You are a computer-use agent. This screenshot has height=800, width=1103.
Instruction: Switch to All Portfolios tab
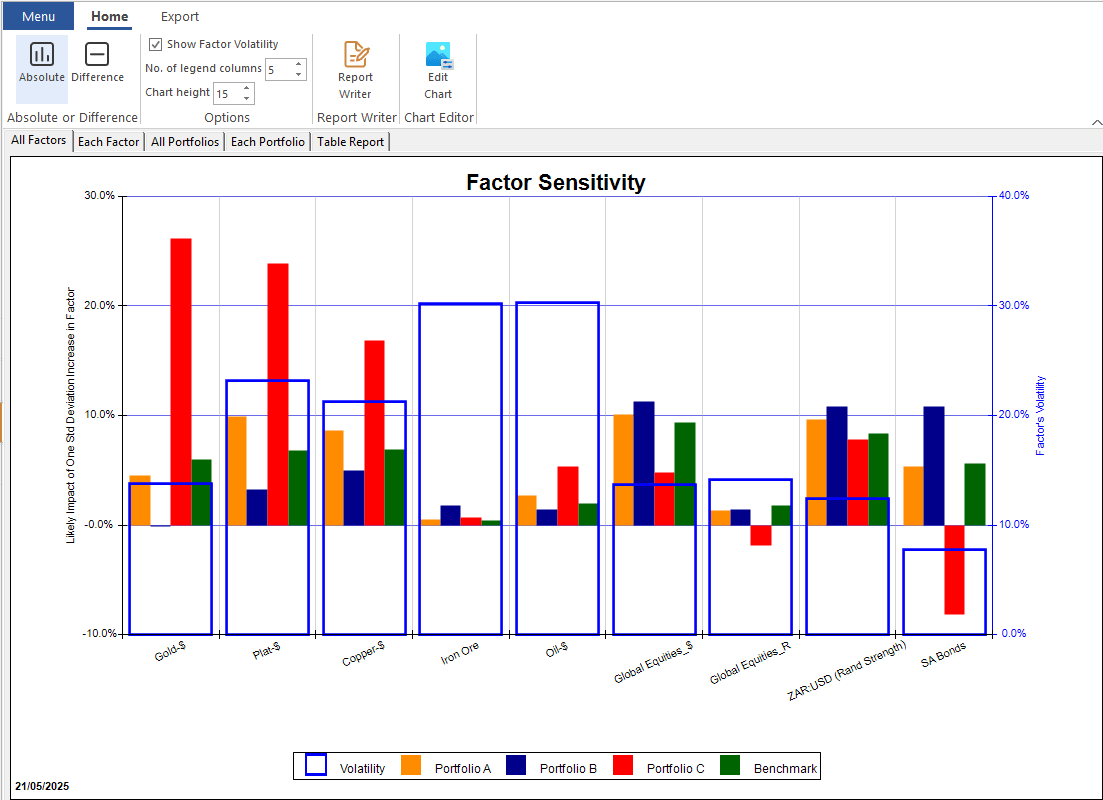(x=185, y=141)
